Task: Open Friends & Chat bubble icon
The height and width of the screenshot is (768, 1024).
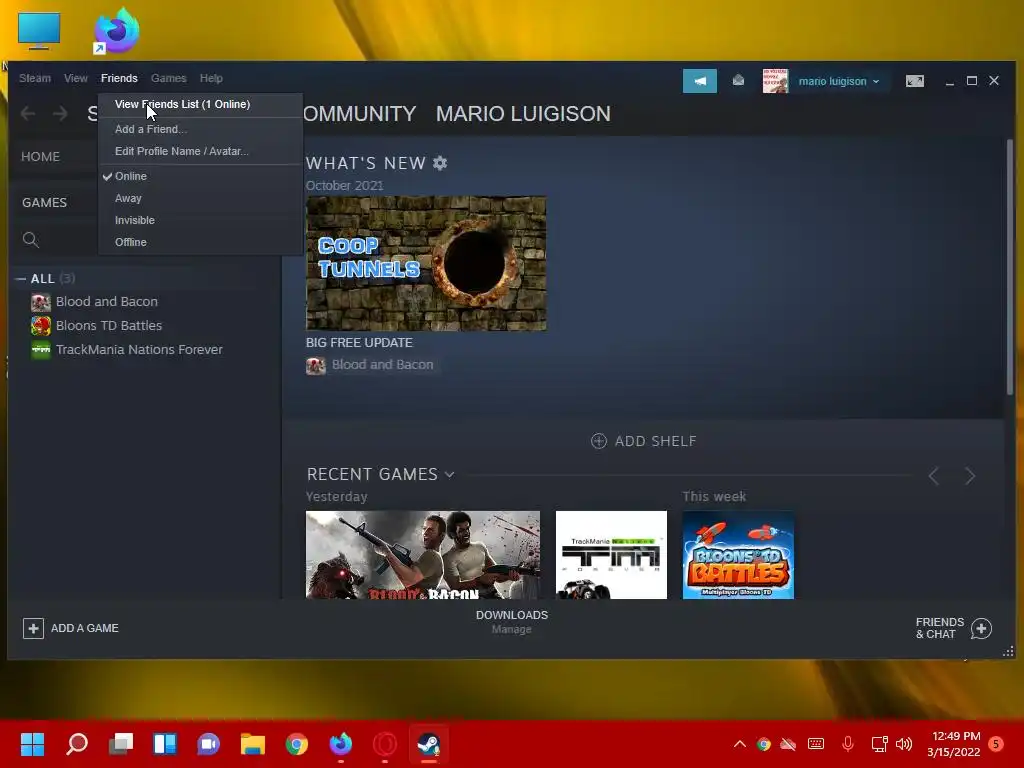Action: [x=981, y=628]
